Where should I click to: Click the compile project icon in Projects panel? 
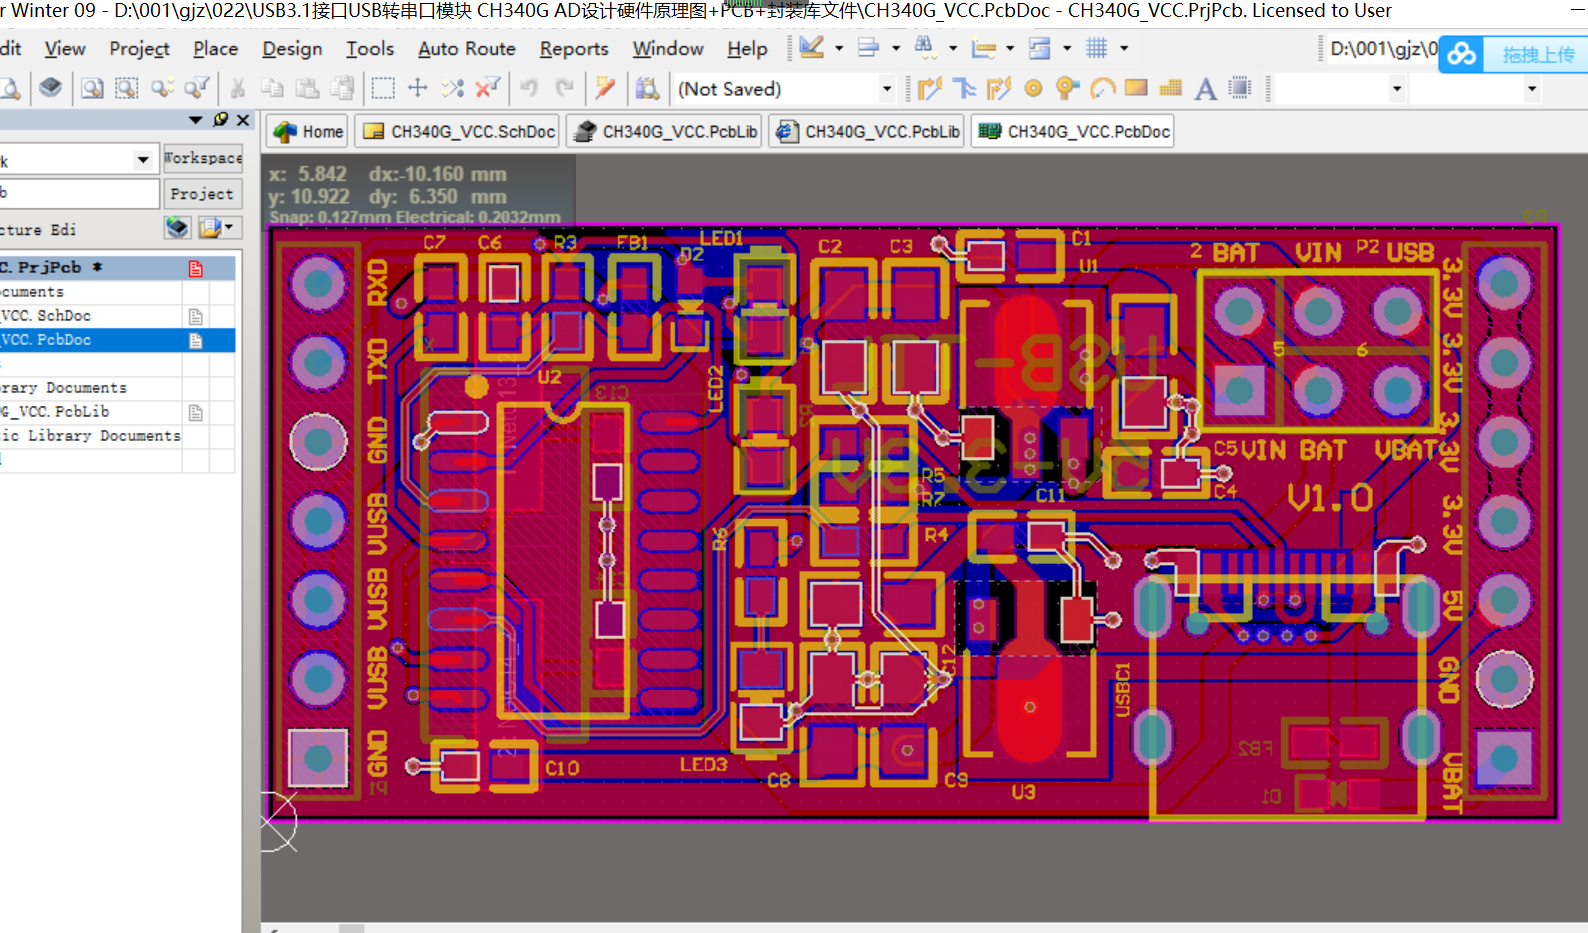click(177, 228)
